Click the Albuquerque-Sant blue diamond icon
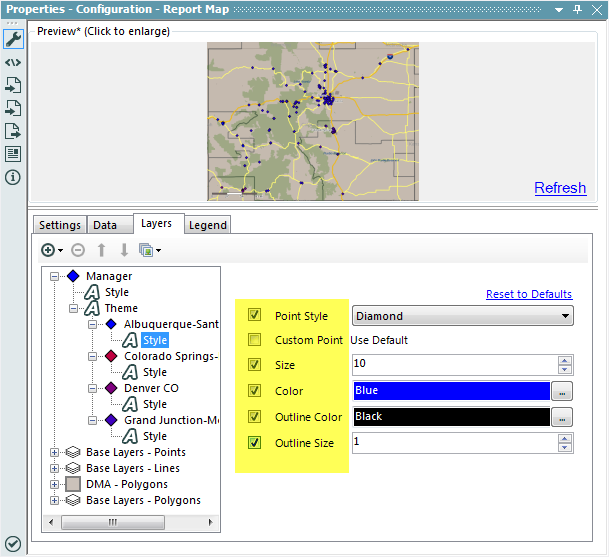The image size is (609, 557). 111,324
